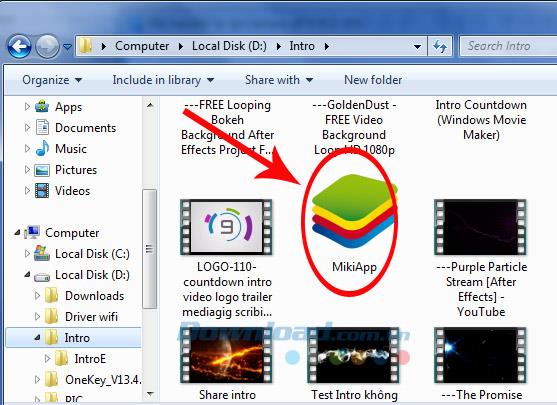Focus the Search Intro field
The height and width of the screenshot is (405, 557).
click(x=508, y=46)
